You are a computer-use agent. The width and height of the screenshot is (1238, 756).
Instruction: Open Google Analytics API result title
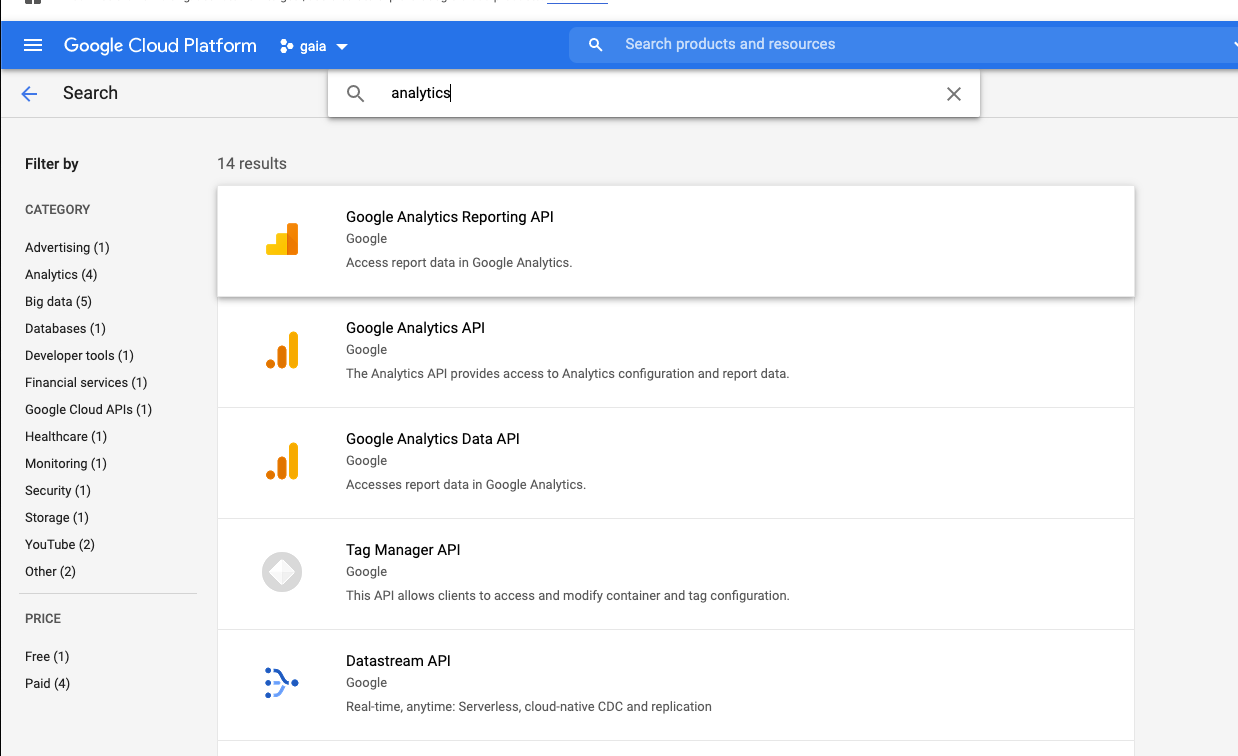point(415,328)
